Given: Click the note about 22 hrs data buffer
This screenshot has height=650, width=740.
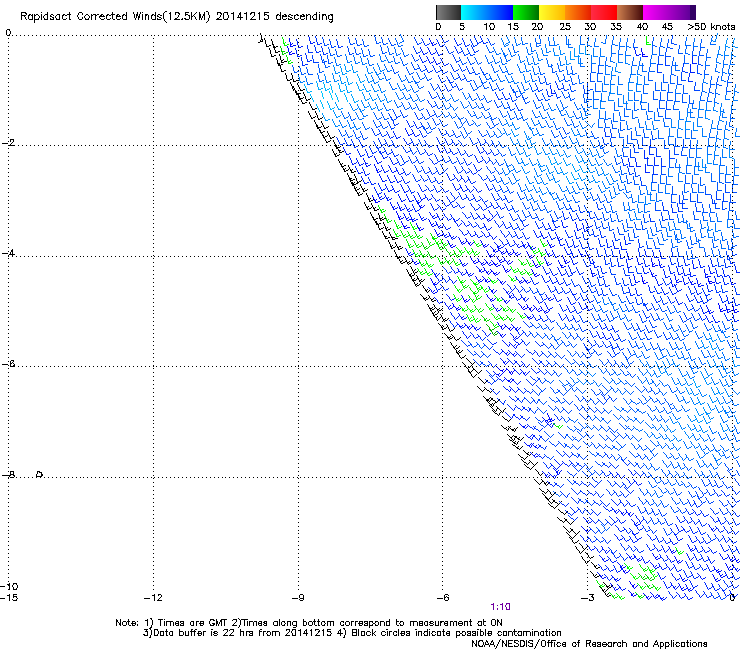Looking at the screenshot, I should coord(237,633).
